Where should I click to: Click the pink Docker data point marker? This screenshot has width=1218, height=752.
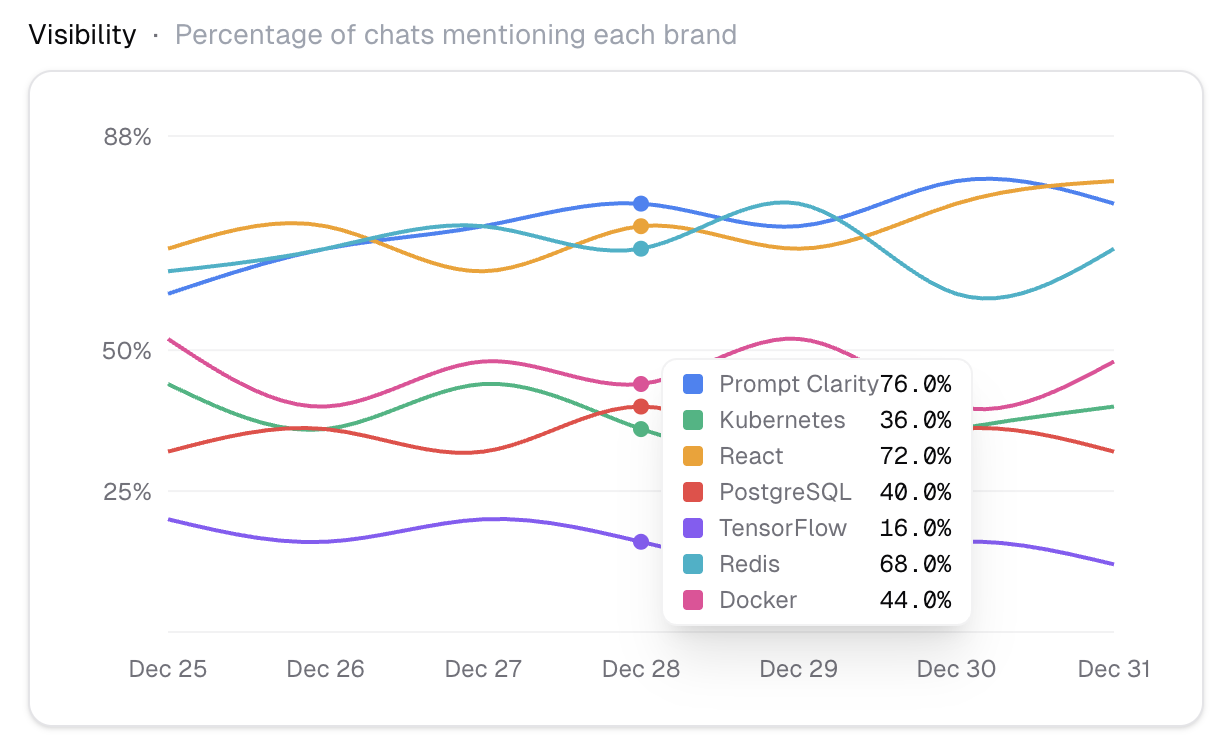coord(641,384)
